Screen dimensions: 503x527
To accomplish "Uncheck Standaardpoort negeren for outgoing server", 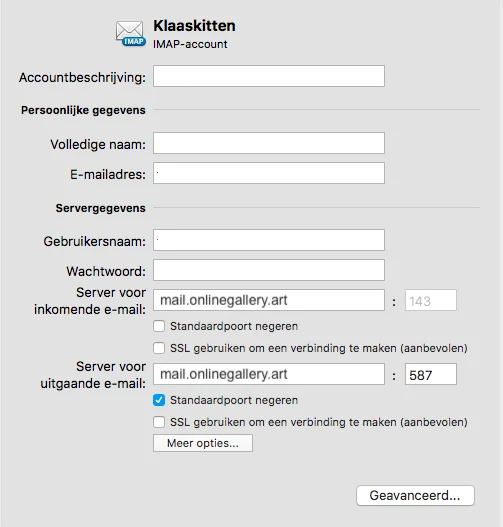I will pos(159,400).
